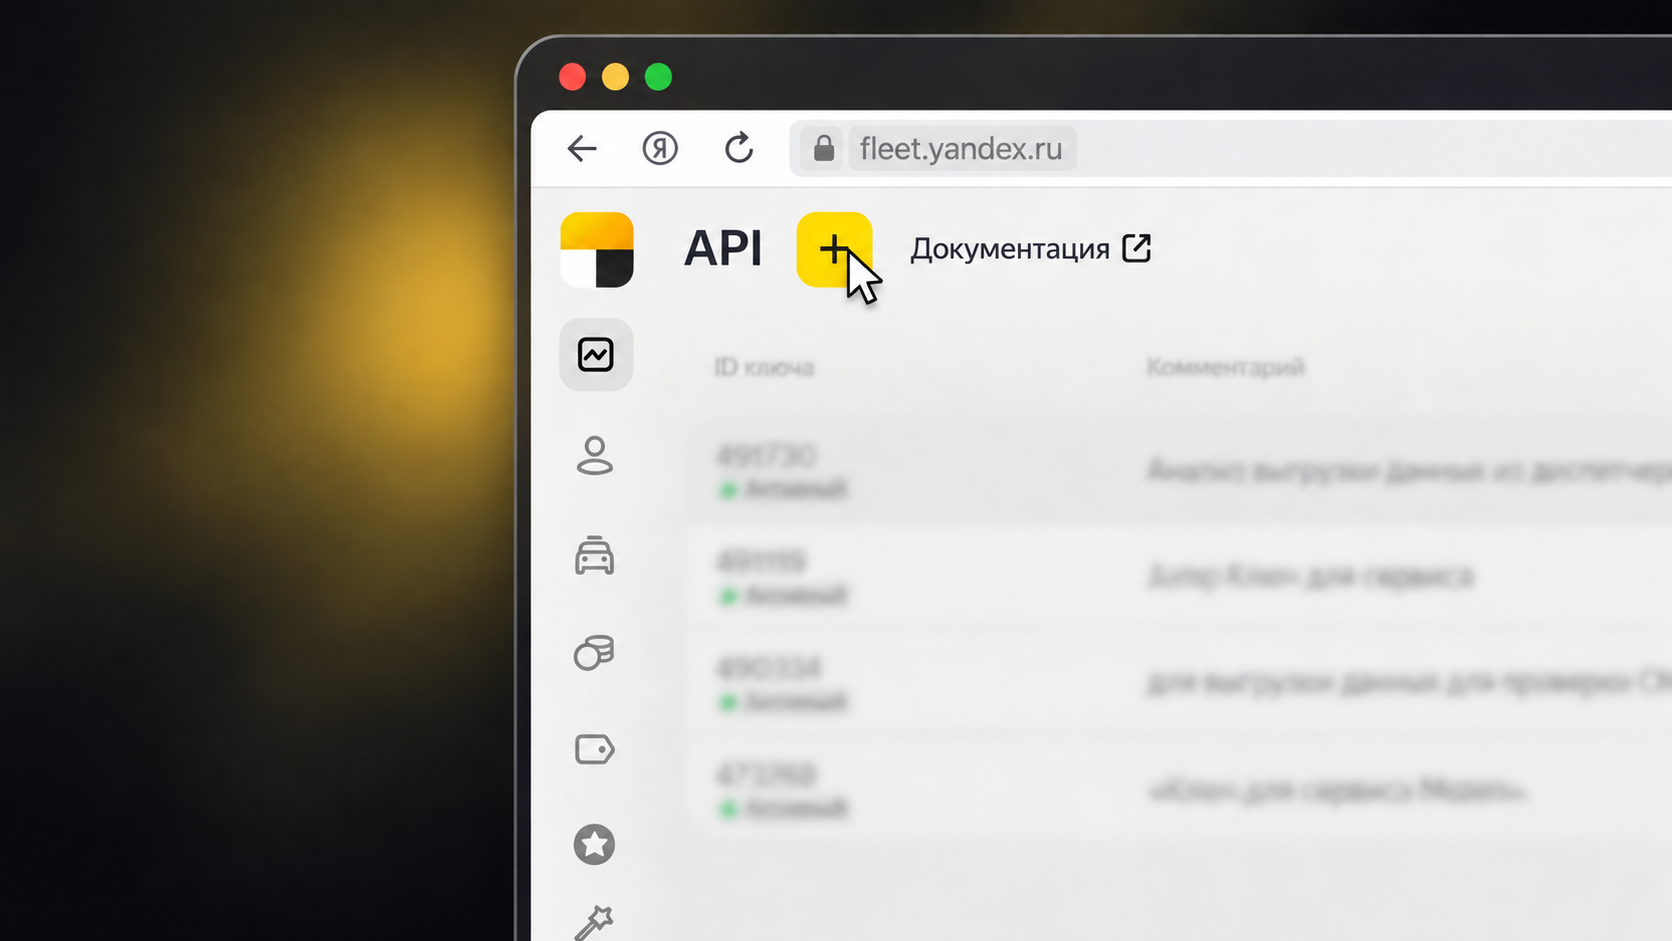
Task: Open the tag label sidebar section
Action: click(x=595, y=749)
